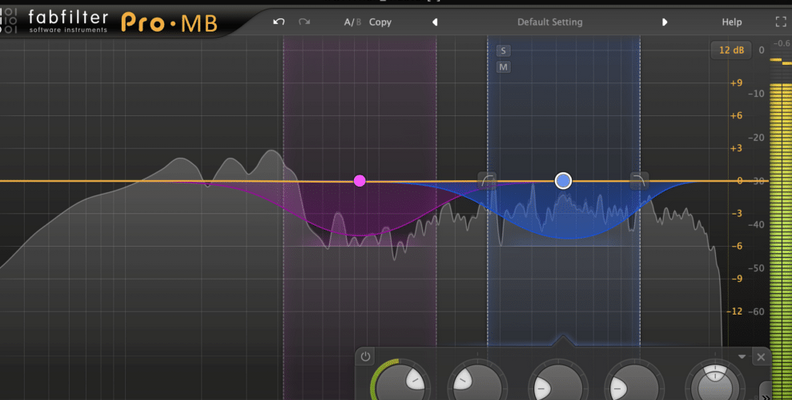Open the Default Setting preset menu
Viewport: 792px width, 400px height.
coord(549,22)
